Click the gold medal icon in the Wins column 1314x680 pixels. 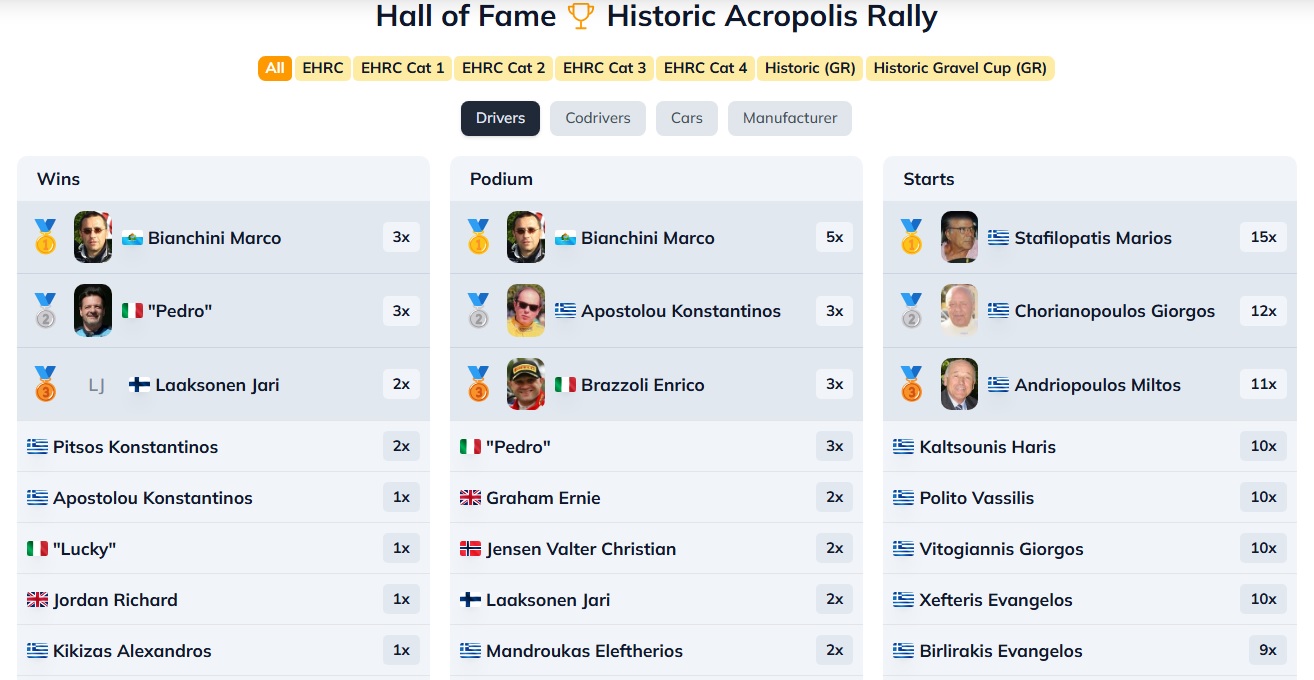click(45, 237)
